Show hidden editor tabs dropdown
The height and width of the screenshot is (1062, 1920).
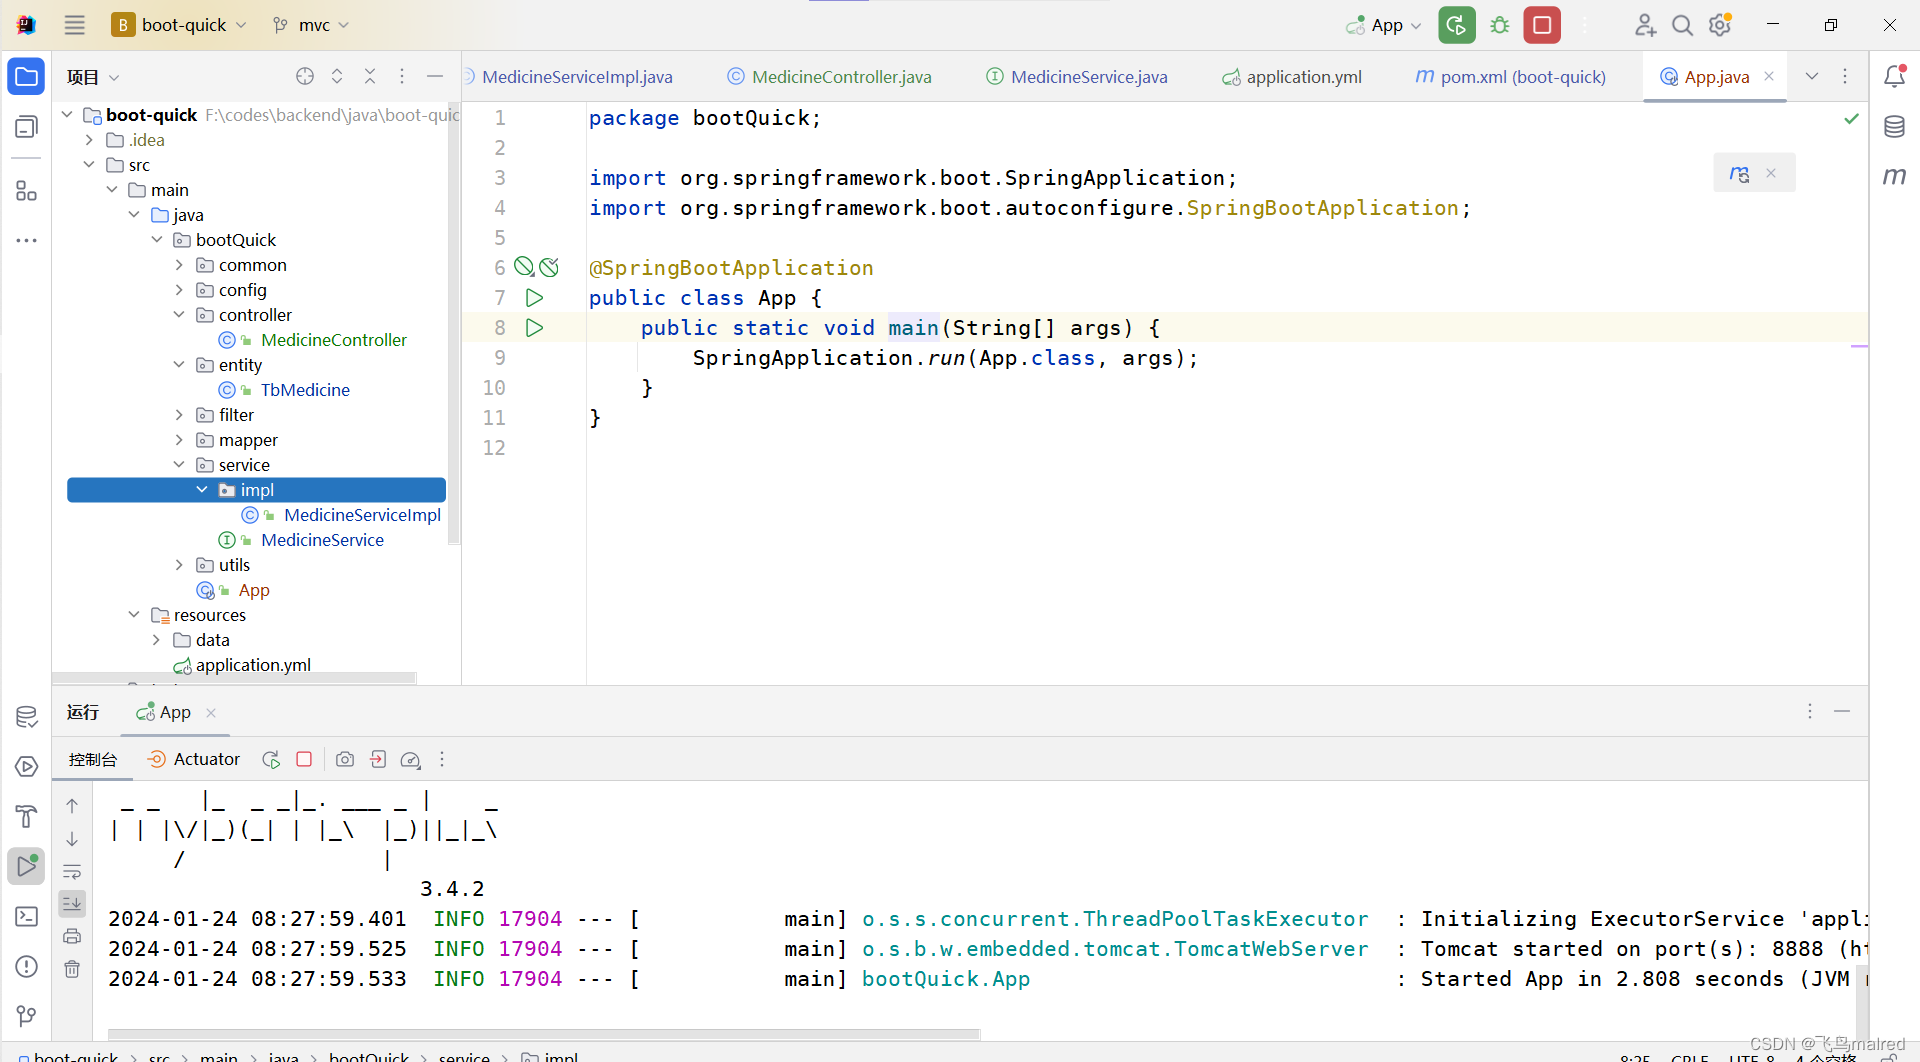click(1811, 76)
